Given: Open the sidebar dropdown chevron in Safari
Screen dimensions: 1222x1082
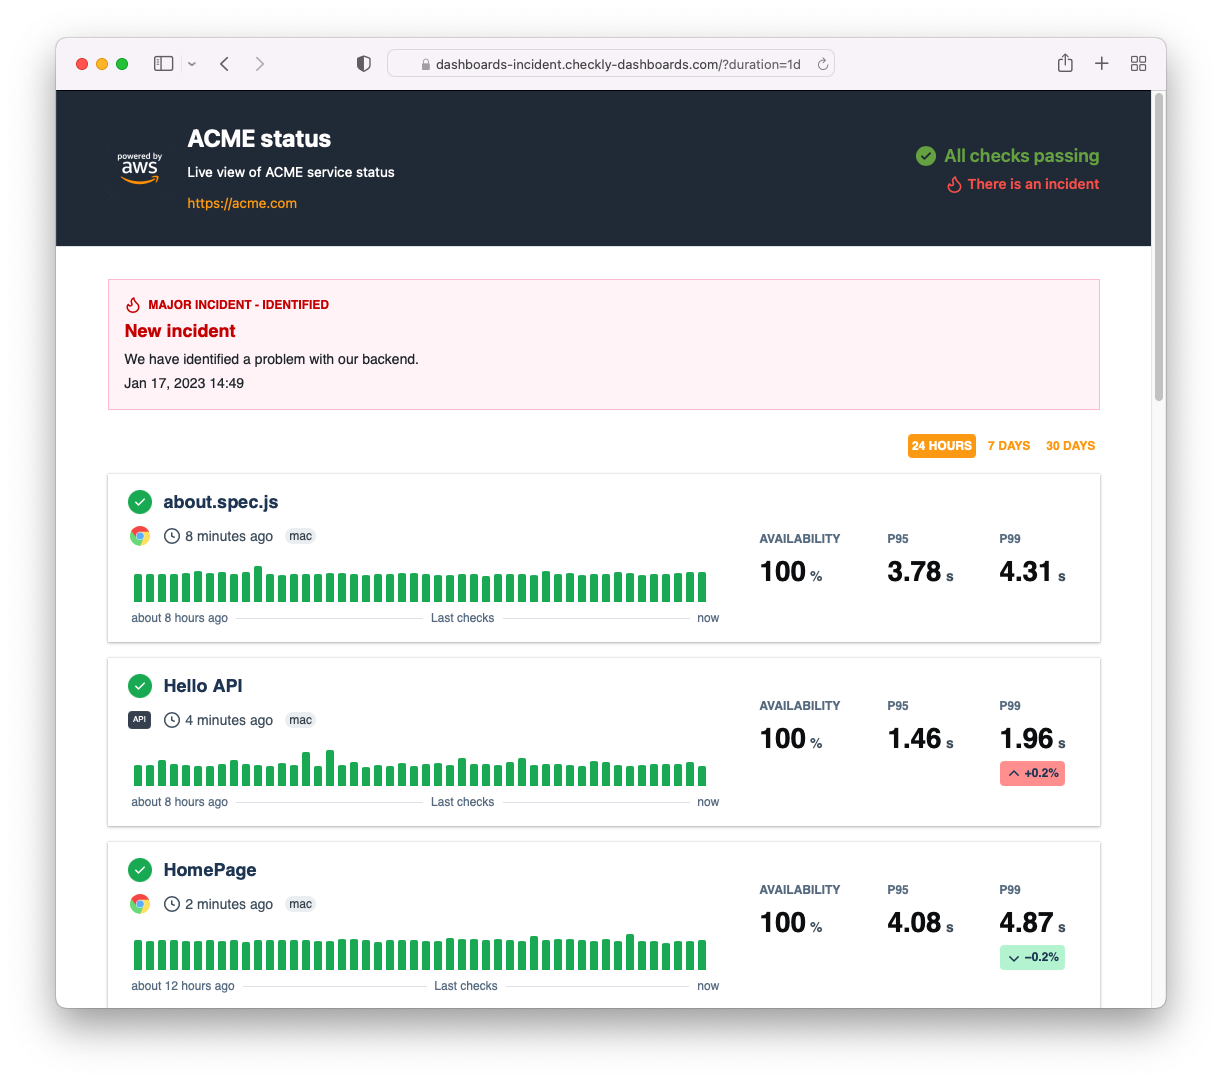Looking at the screenshot, I should coord(191,62).
